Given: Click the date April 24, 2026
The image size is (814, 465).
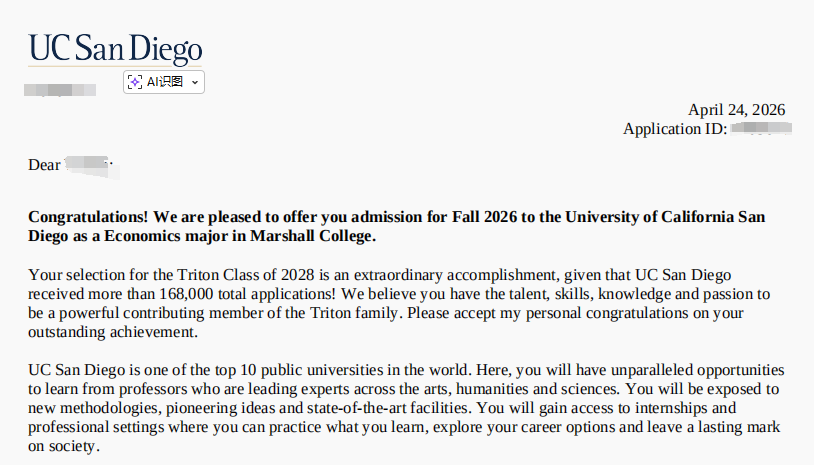Looking at the screenshot, I should click(x=736, y=110).
